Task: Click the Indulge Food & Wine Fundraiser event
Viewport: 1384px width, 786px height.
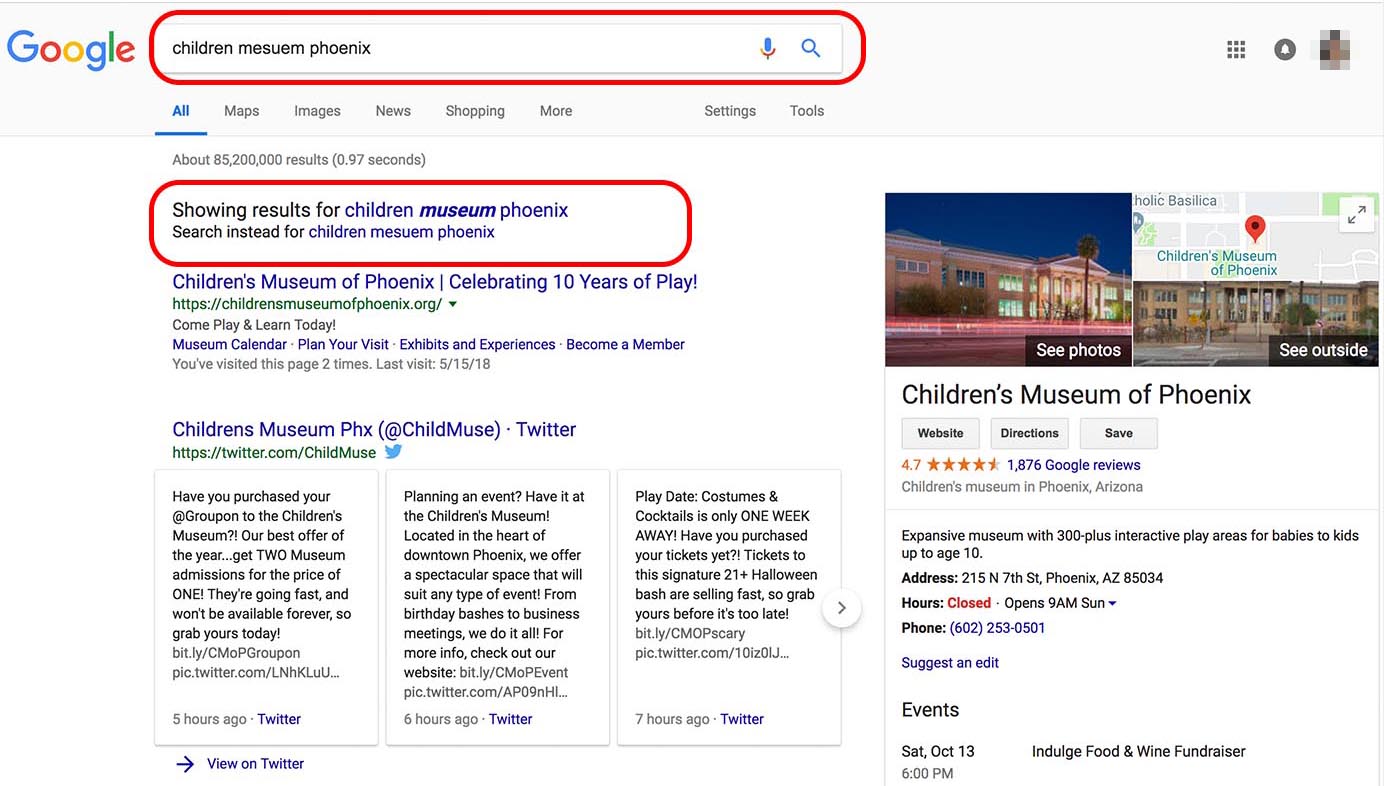Action: tap(1139, 751)
